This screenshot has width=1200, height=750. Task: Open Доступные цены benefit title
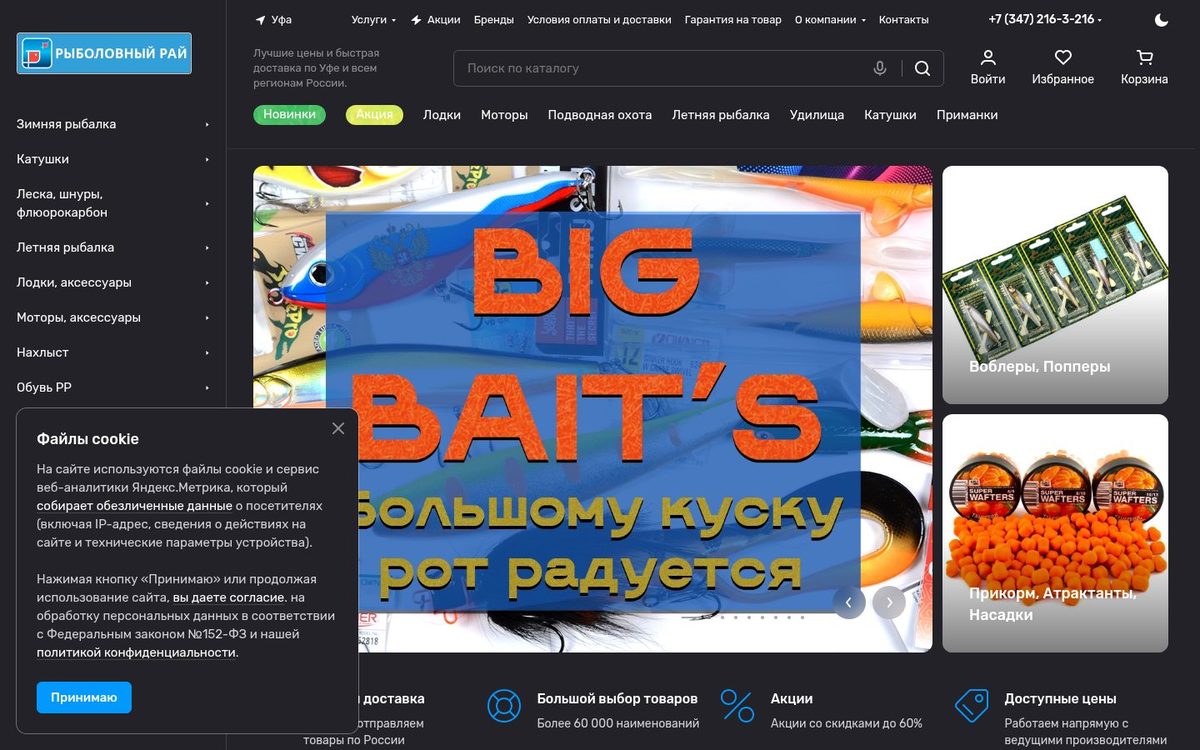[1060, 699]
